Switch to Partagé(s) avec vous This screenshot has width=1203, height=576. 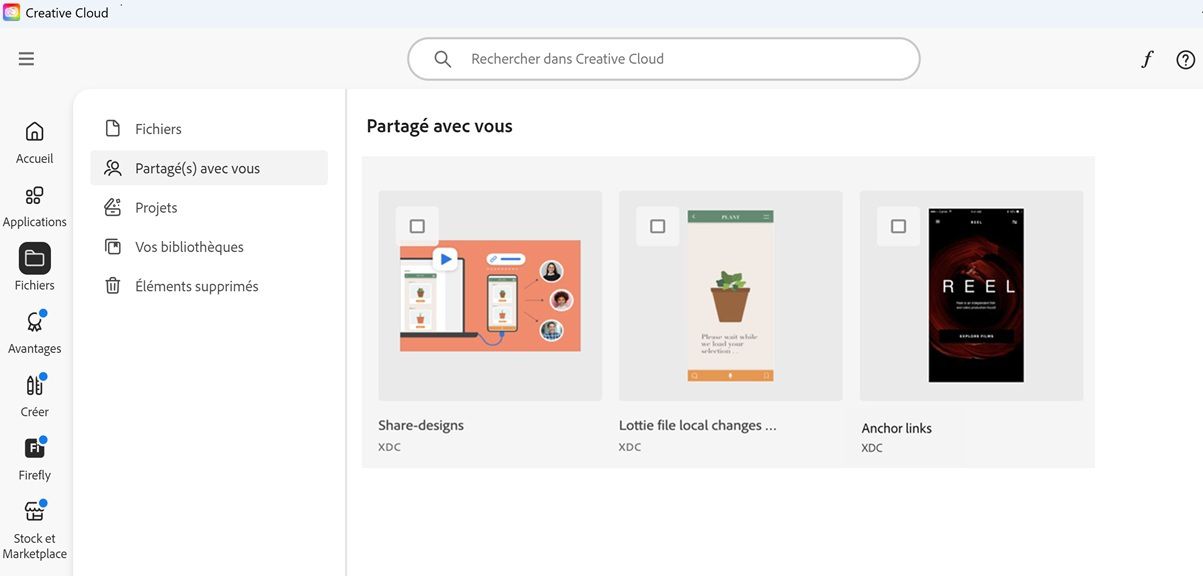pos(197,167)
